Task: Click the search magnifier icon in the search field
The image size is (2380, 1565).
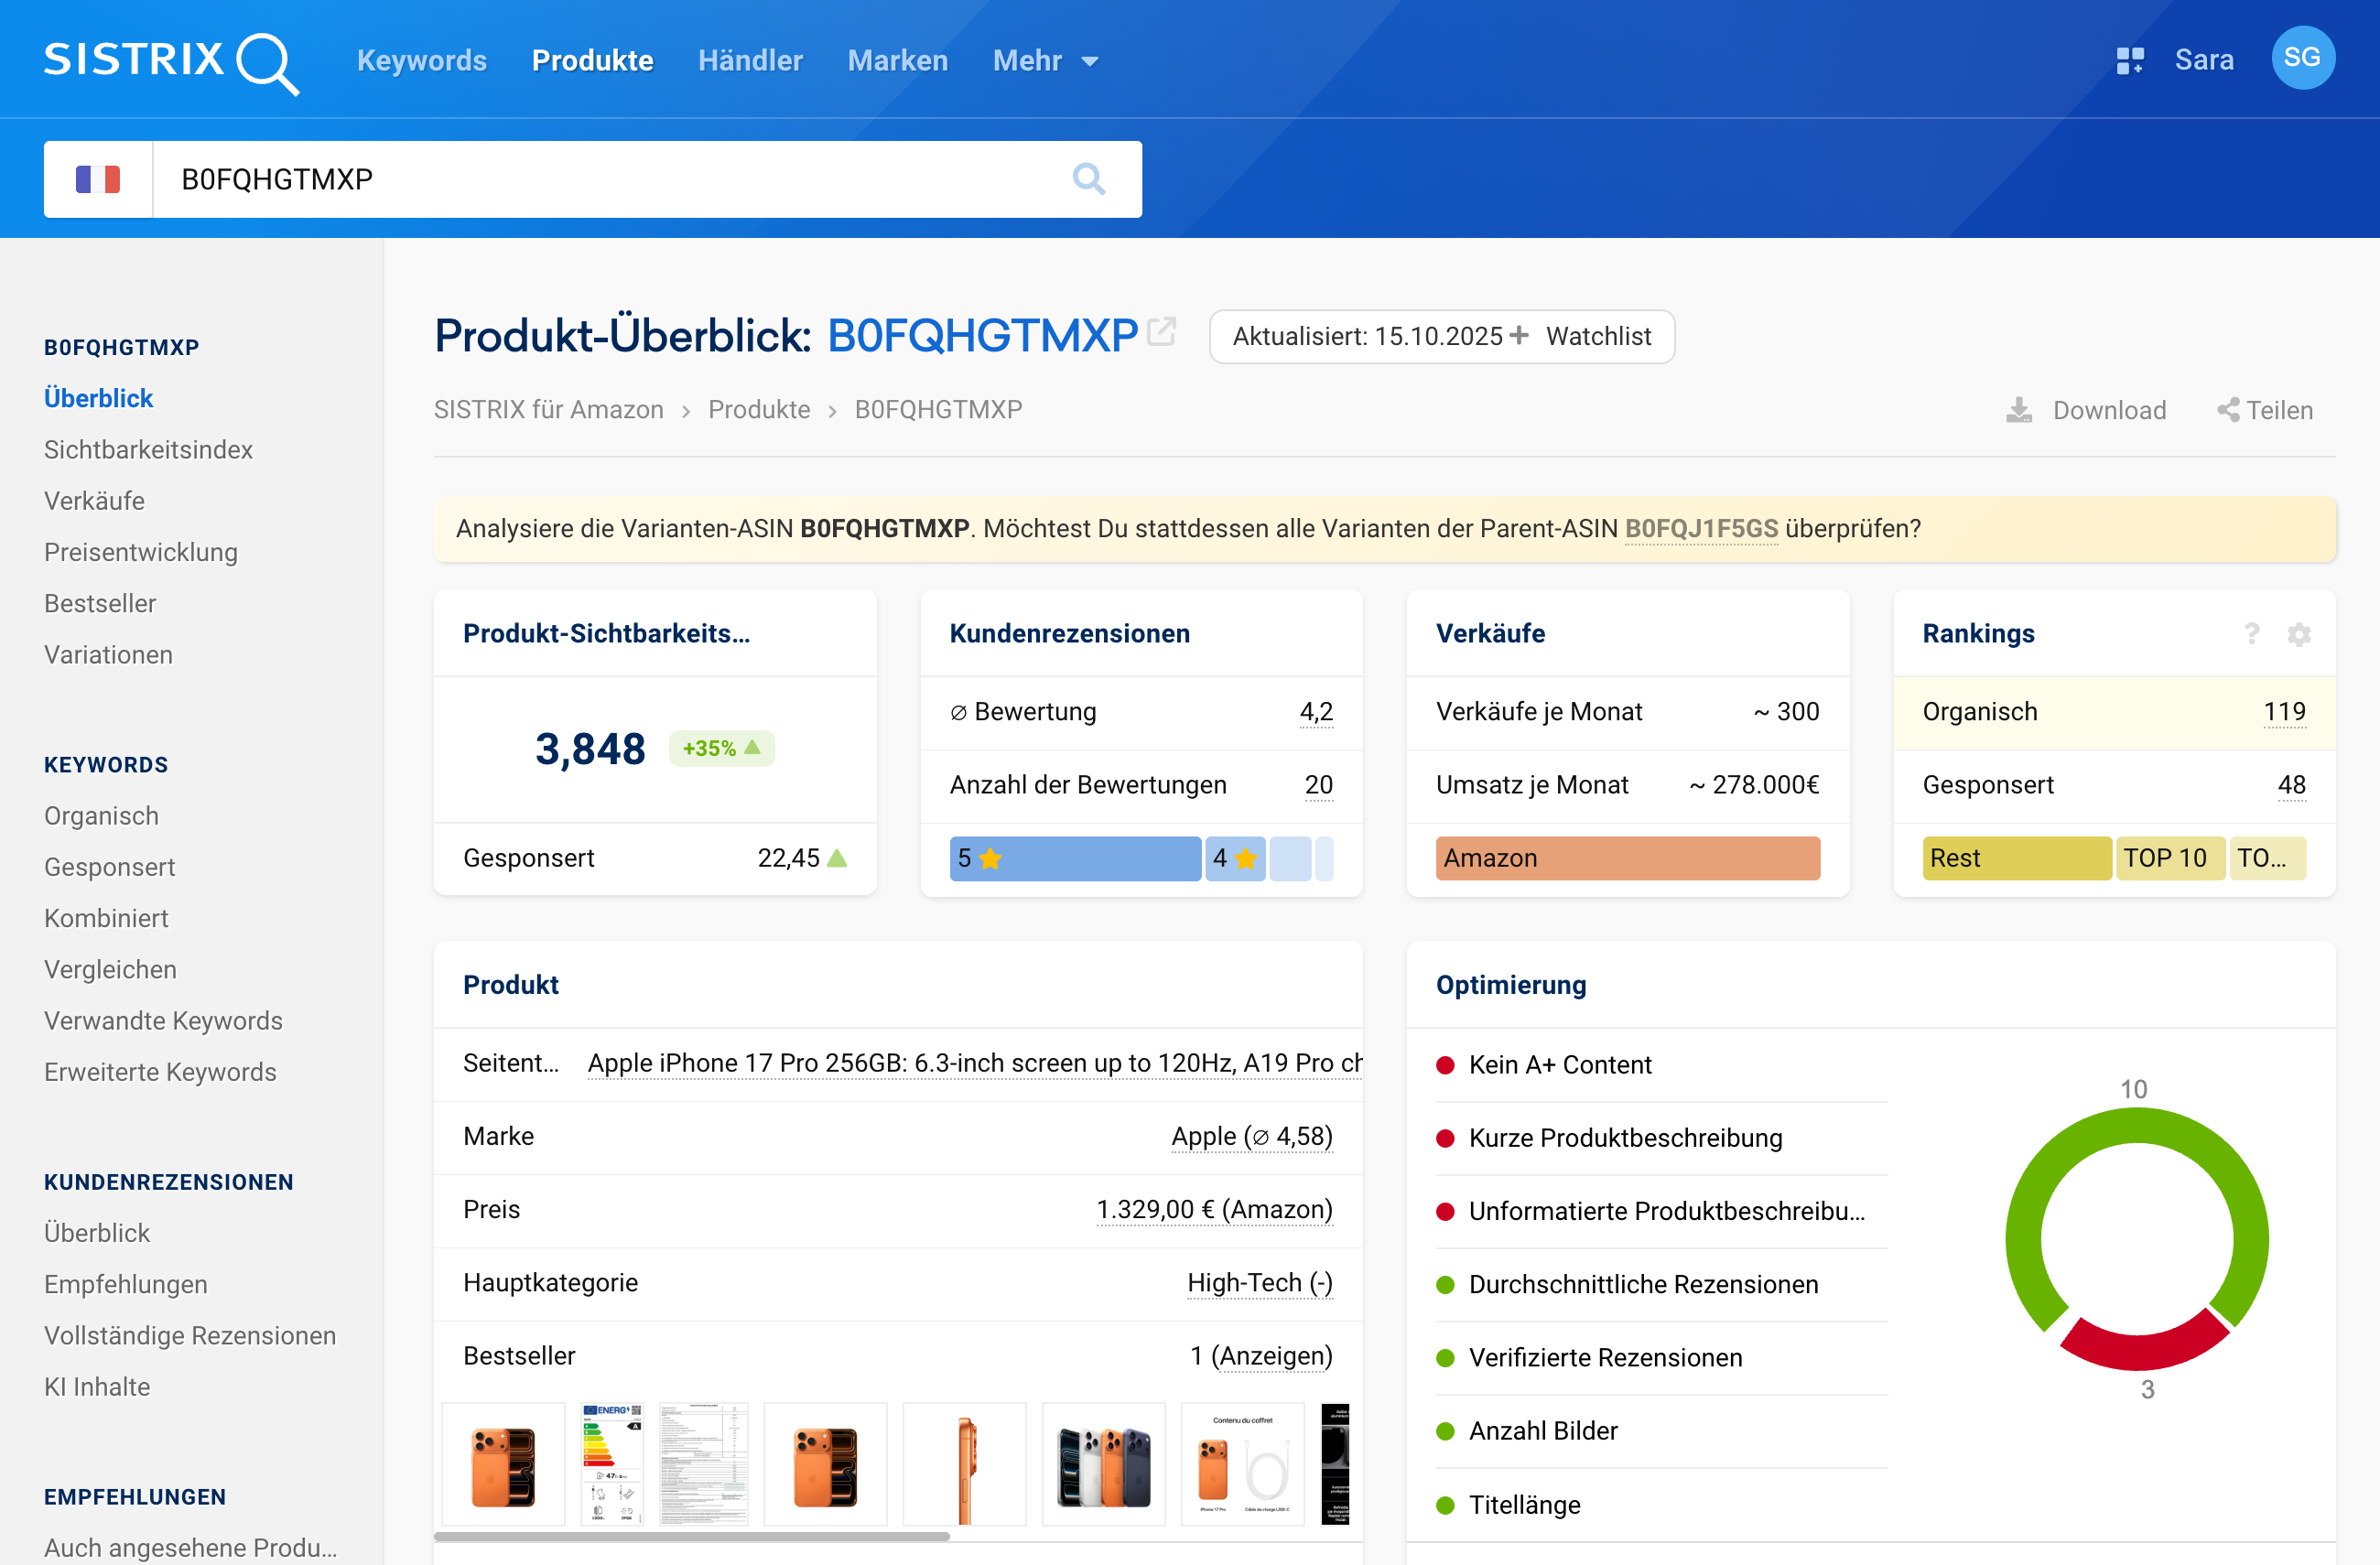Action: point(1088,179)
